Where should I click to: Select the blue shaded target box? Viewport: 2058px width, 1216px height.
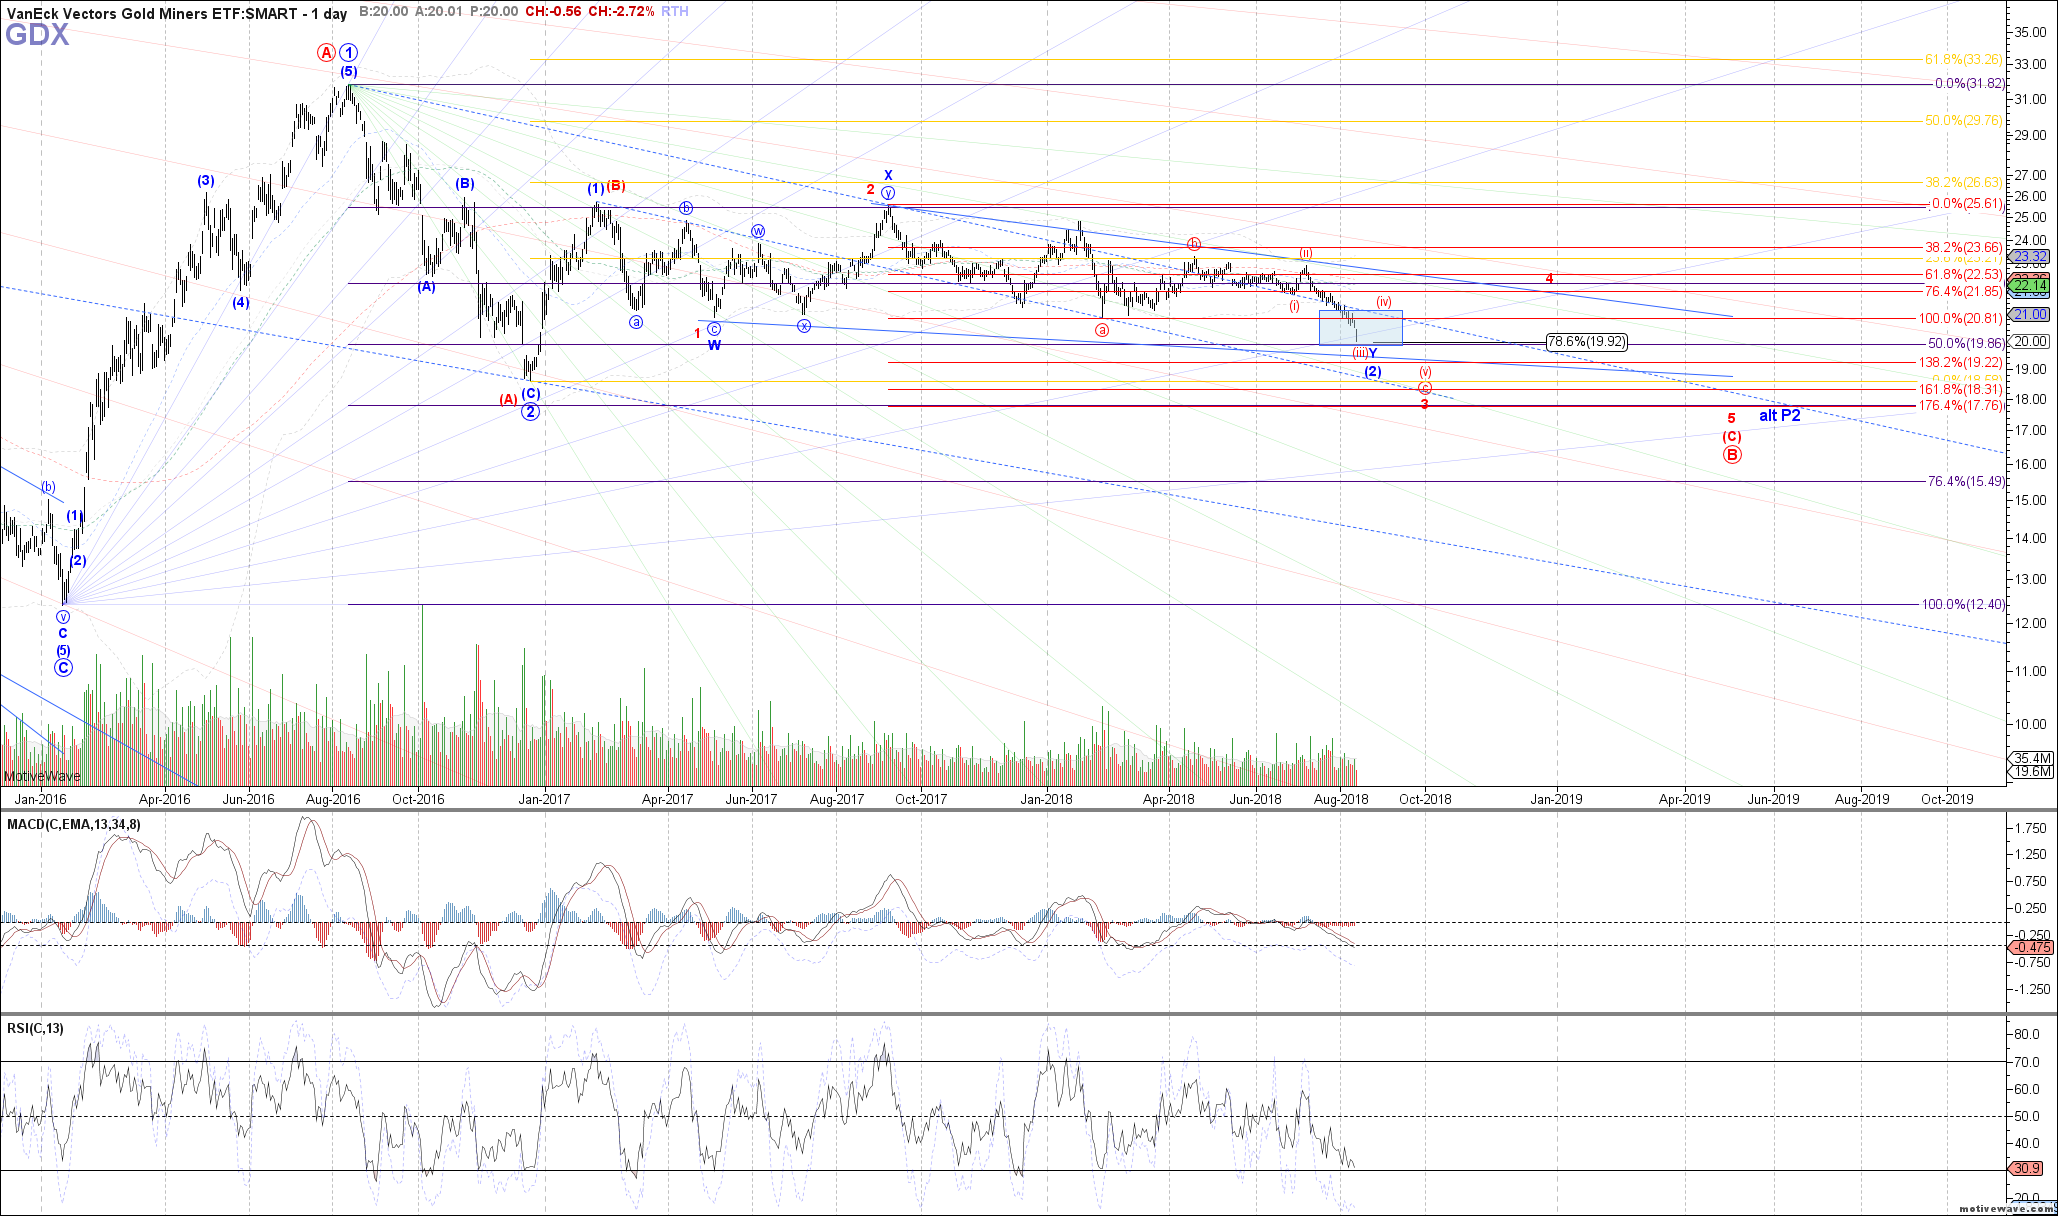(1361, 328)
